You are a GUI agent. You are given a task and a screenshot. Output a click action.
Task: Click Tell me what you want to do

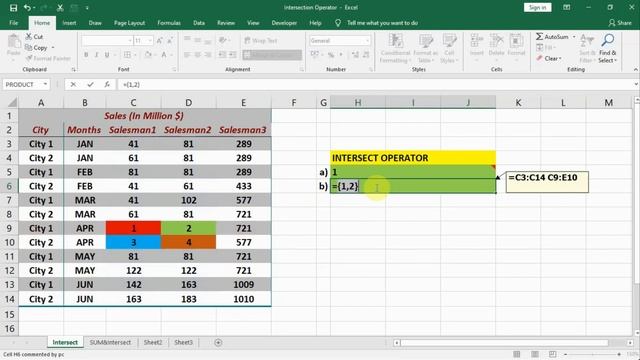pos(382,23)
